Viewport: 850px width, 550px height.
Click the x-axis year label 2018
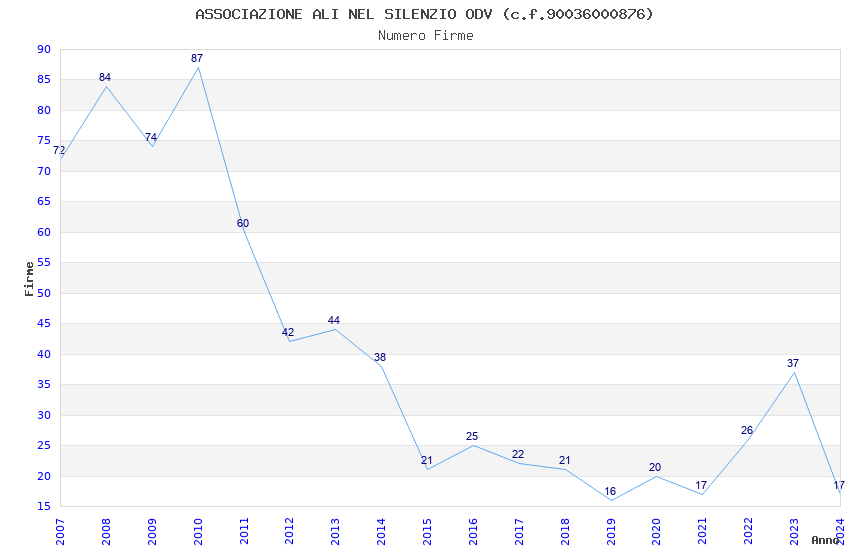pos(565,532)
